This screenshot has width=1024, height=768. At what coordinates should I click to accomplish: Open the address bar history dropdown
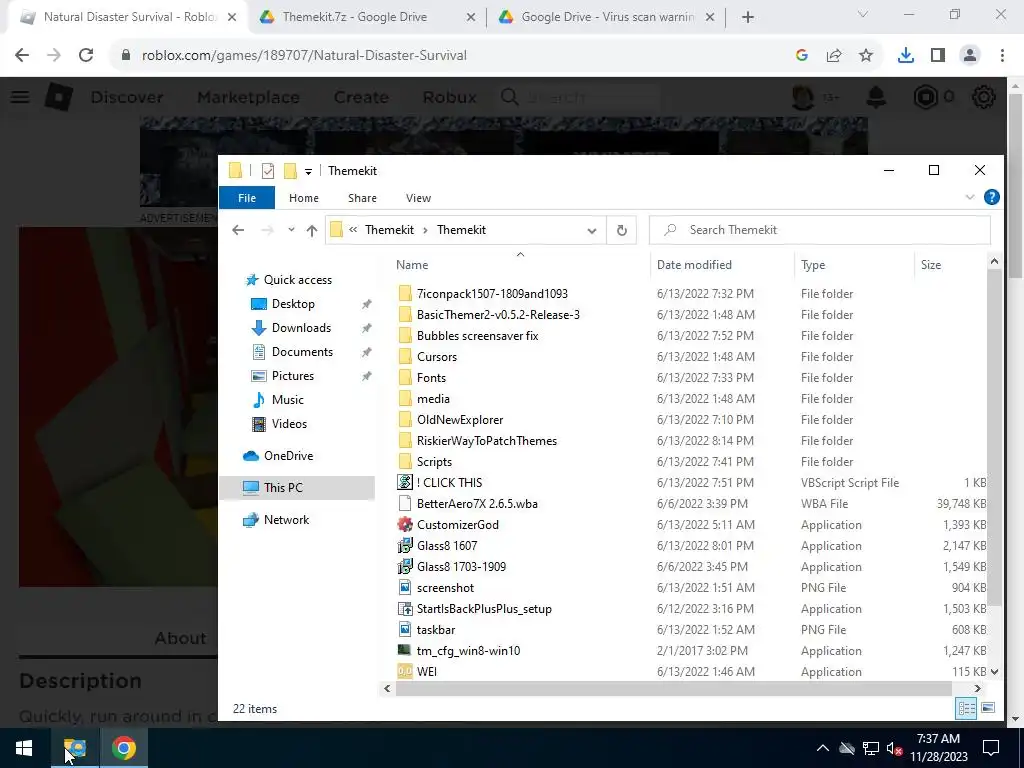[592, 231]
